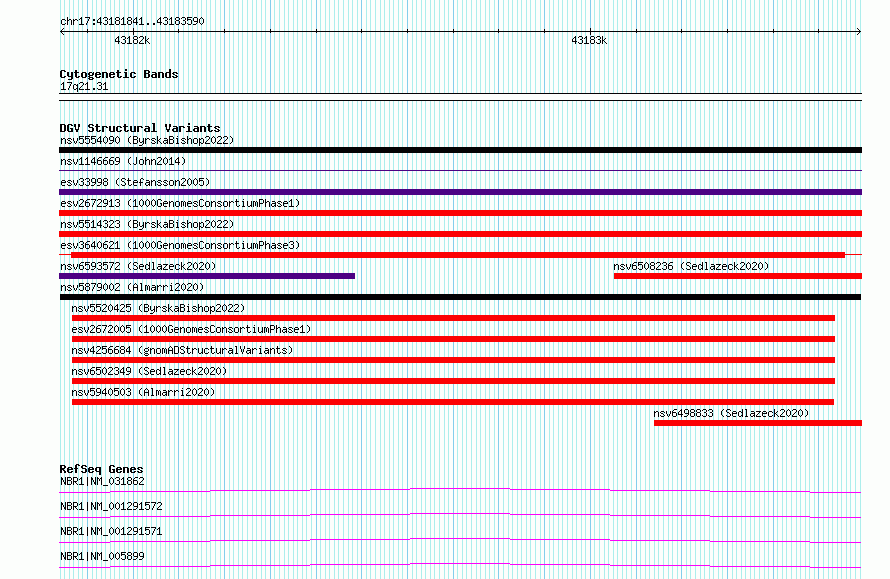The image size is (890, 579).
Task: Click the esv2672913 red variant bar
Action: (460, 213)
